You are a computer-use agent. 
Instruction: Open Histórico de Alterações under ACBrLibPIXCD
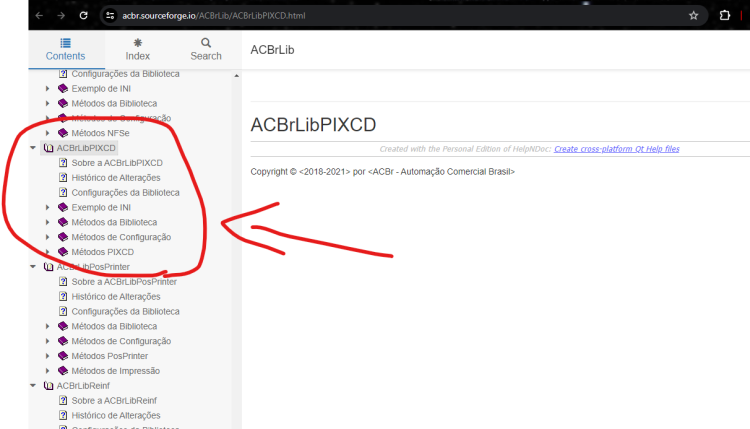[x=116, y=177]
